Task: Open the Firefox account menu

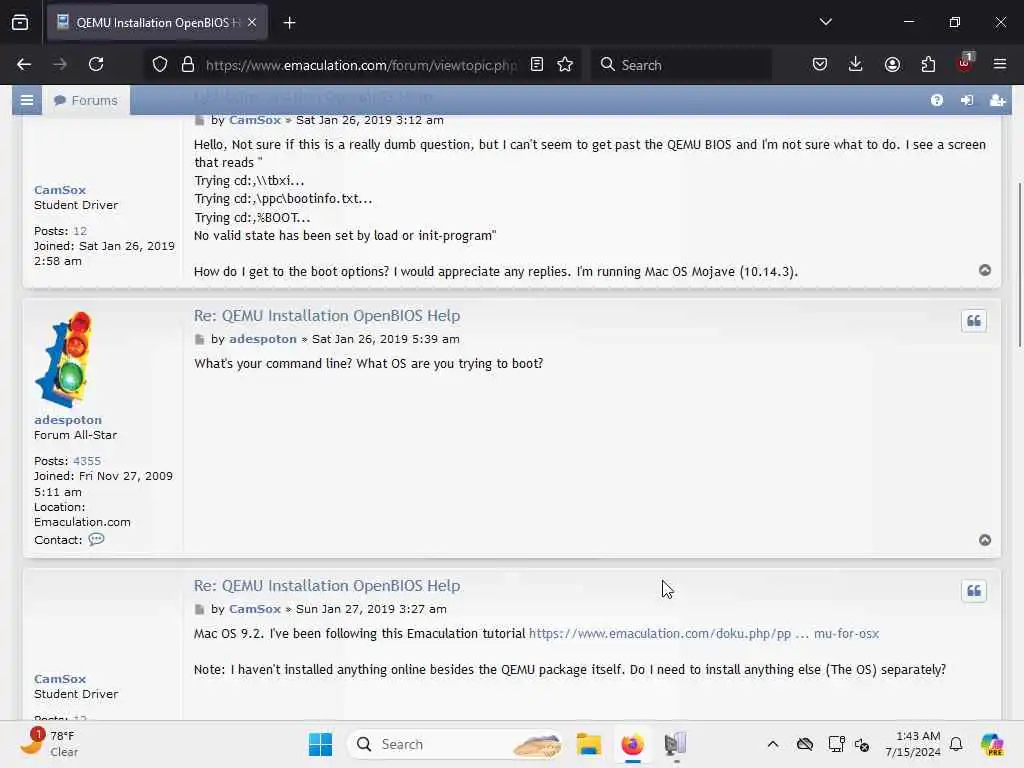Action: (892, 64)
